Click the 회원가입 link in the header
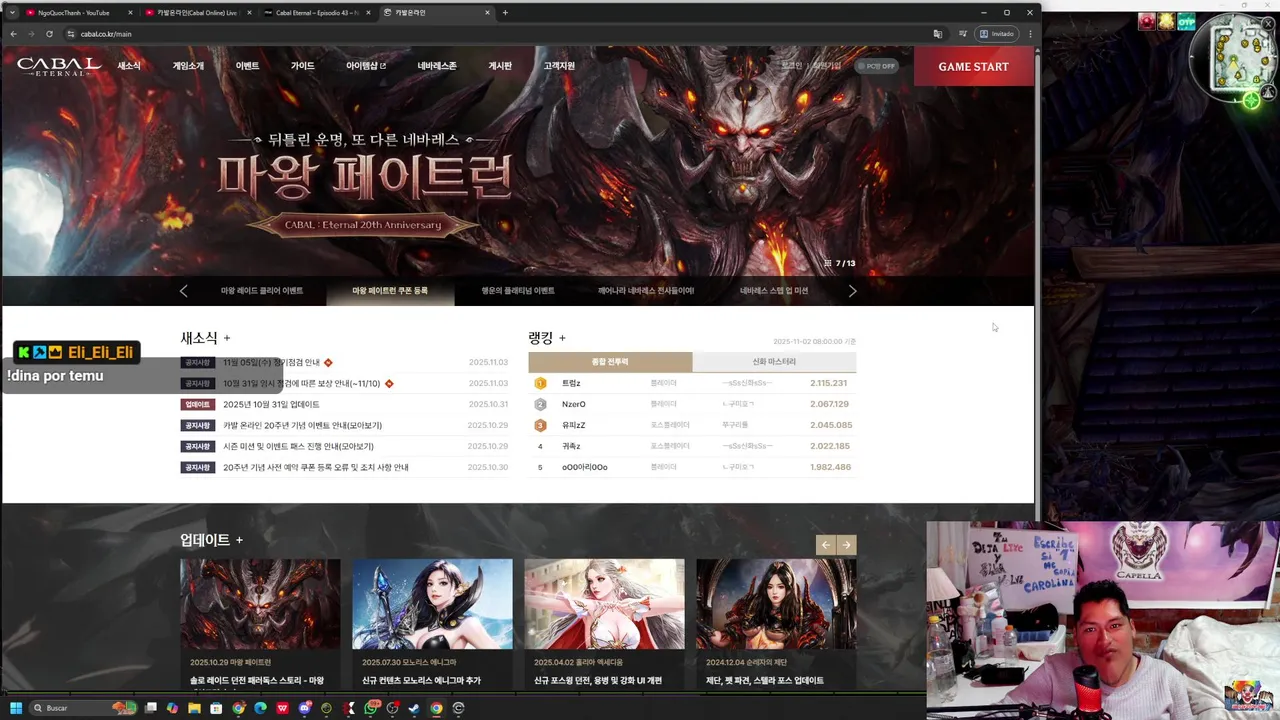Image resolution: width=1280 pixels, height=720 pixels. tap(827, 65)
